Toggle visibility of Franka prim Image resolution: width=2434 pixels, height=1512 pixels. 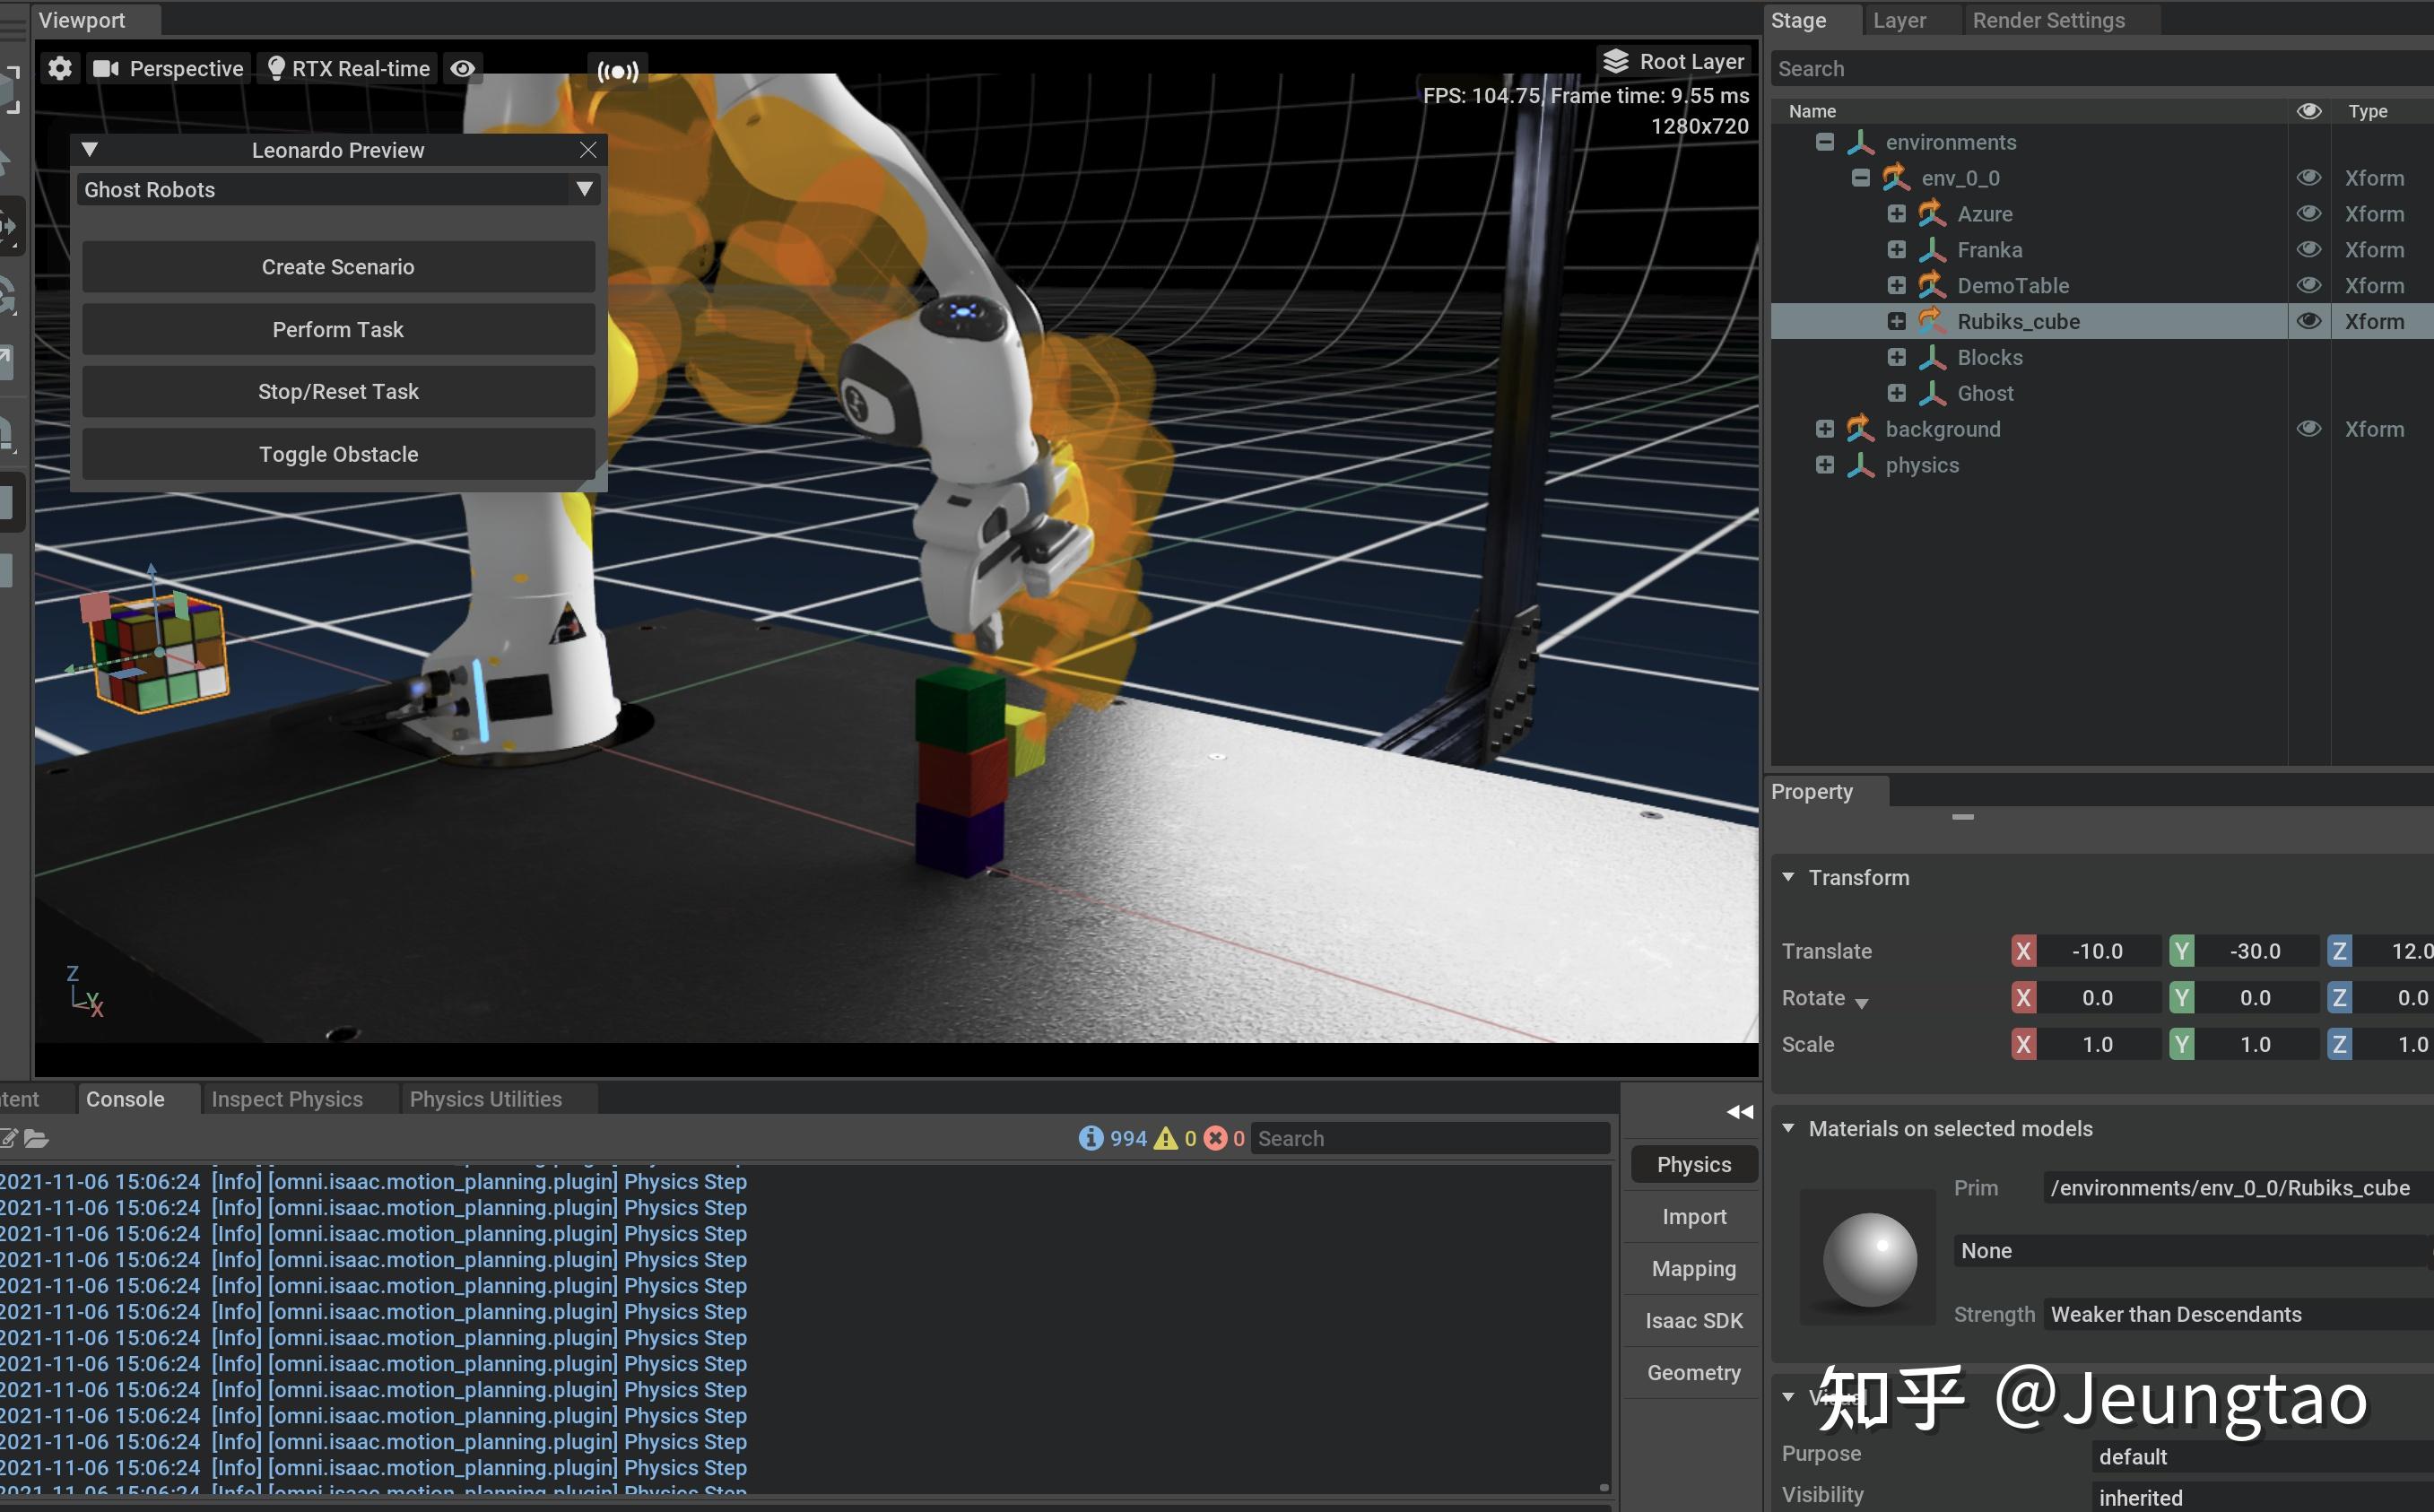(x=2308, y=249)
